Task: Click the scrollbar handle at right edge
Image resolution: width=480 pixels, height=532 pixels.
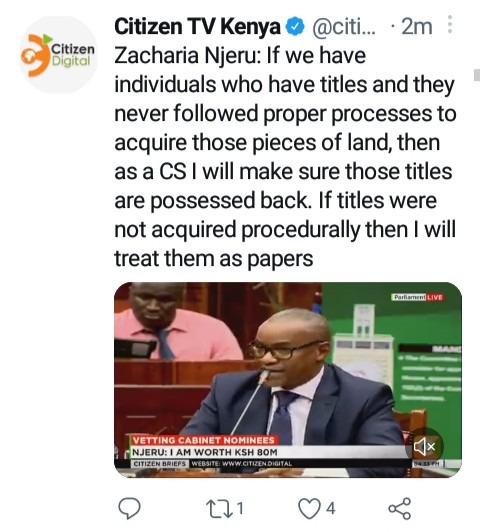Action: point(477,75)
